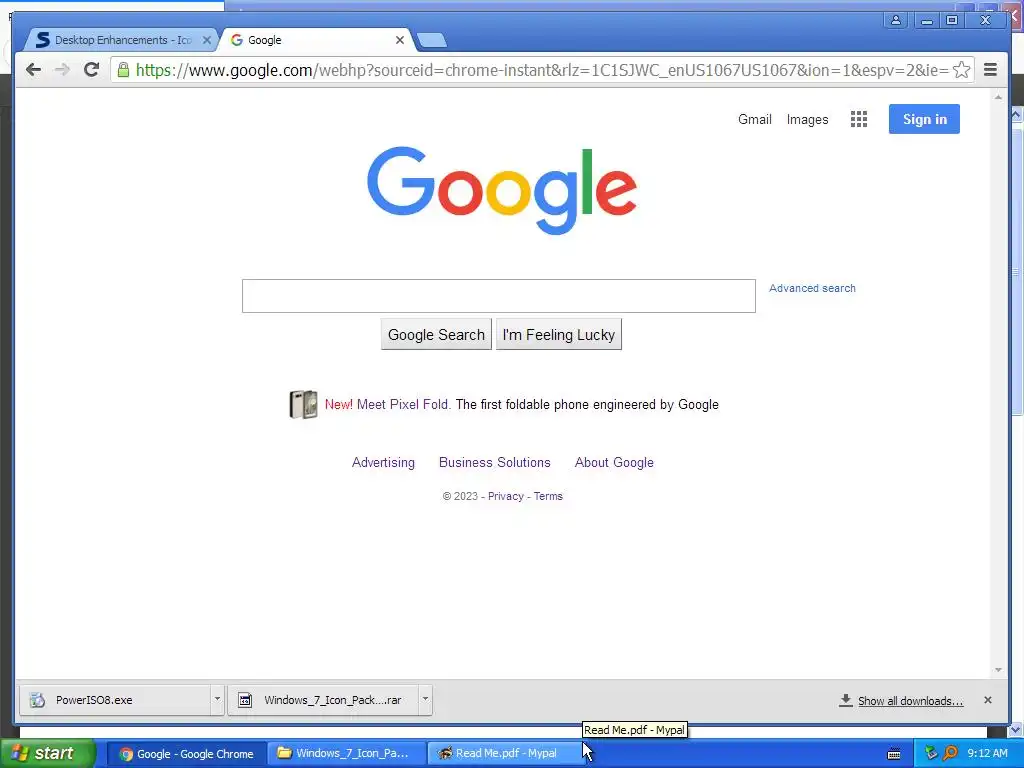The width and height of the screenshot is (1024, 768).
Task: Bookmark this page with the star icon
Action: point(961,70)
